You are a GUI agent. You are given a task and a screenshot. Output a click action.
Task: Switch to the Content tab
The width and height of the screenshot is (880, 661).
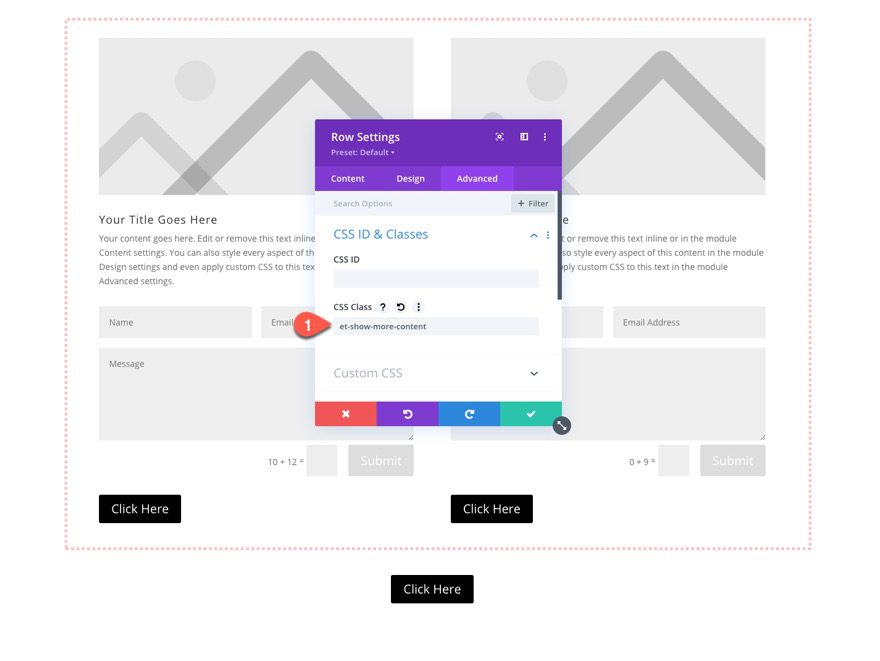click(347, 178)
